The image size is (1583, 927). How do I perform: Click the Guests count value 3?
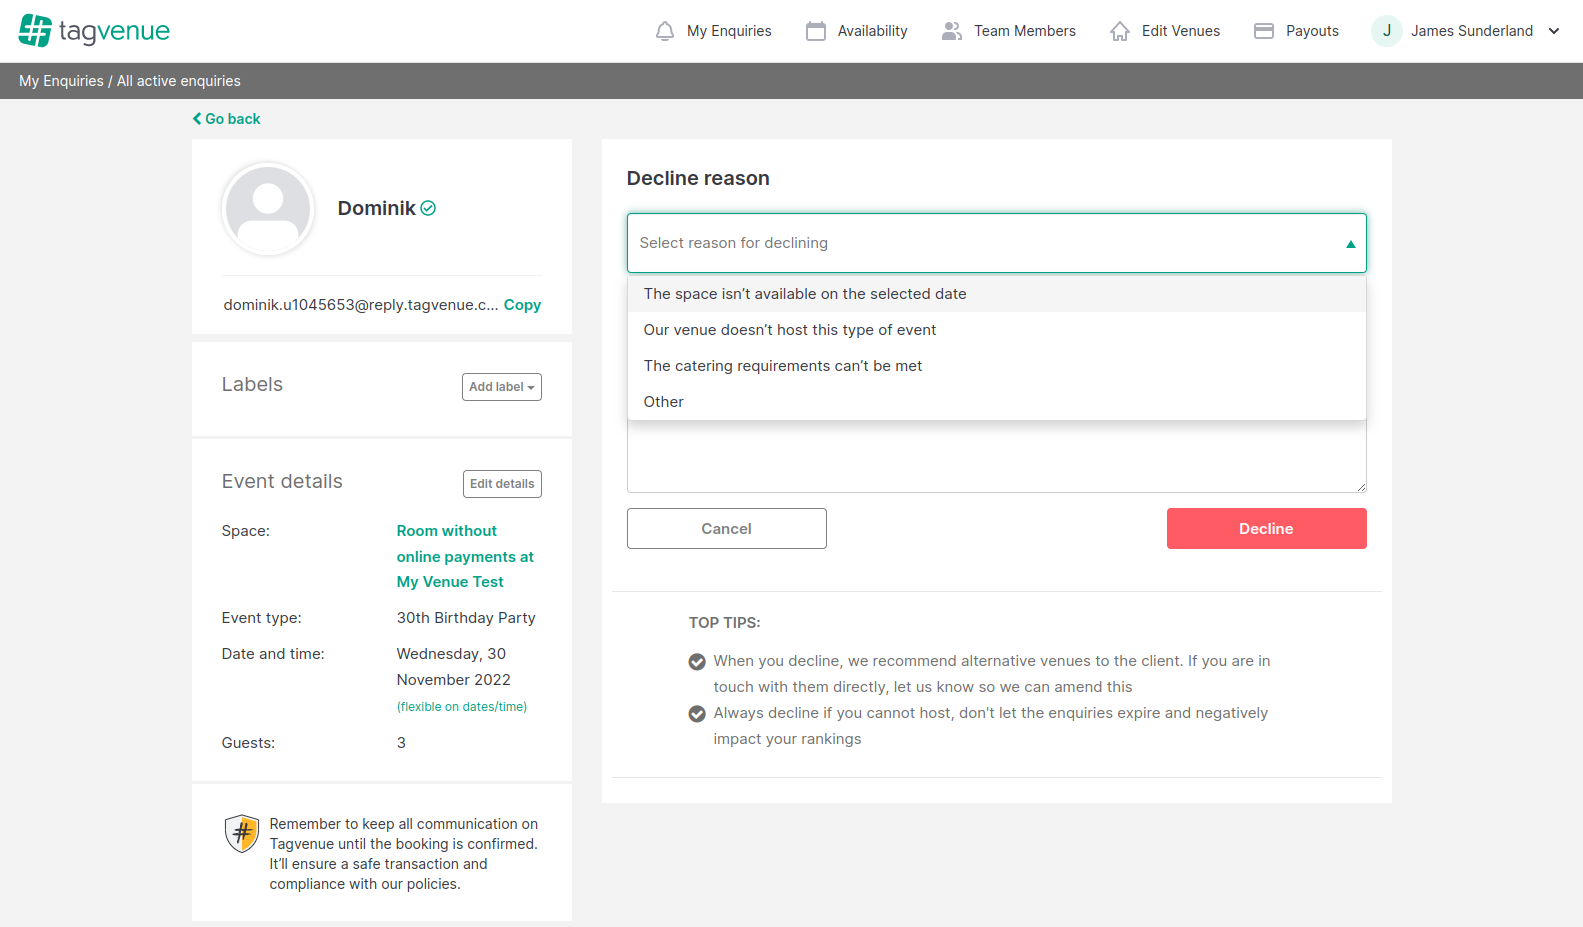pyautogui.click(x=401, y=743)
